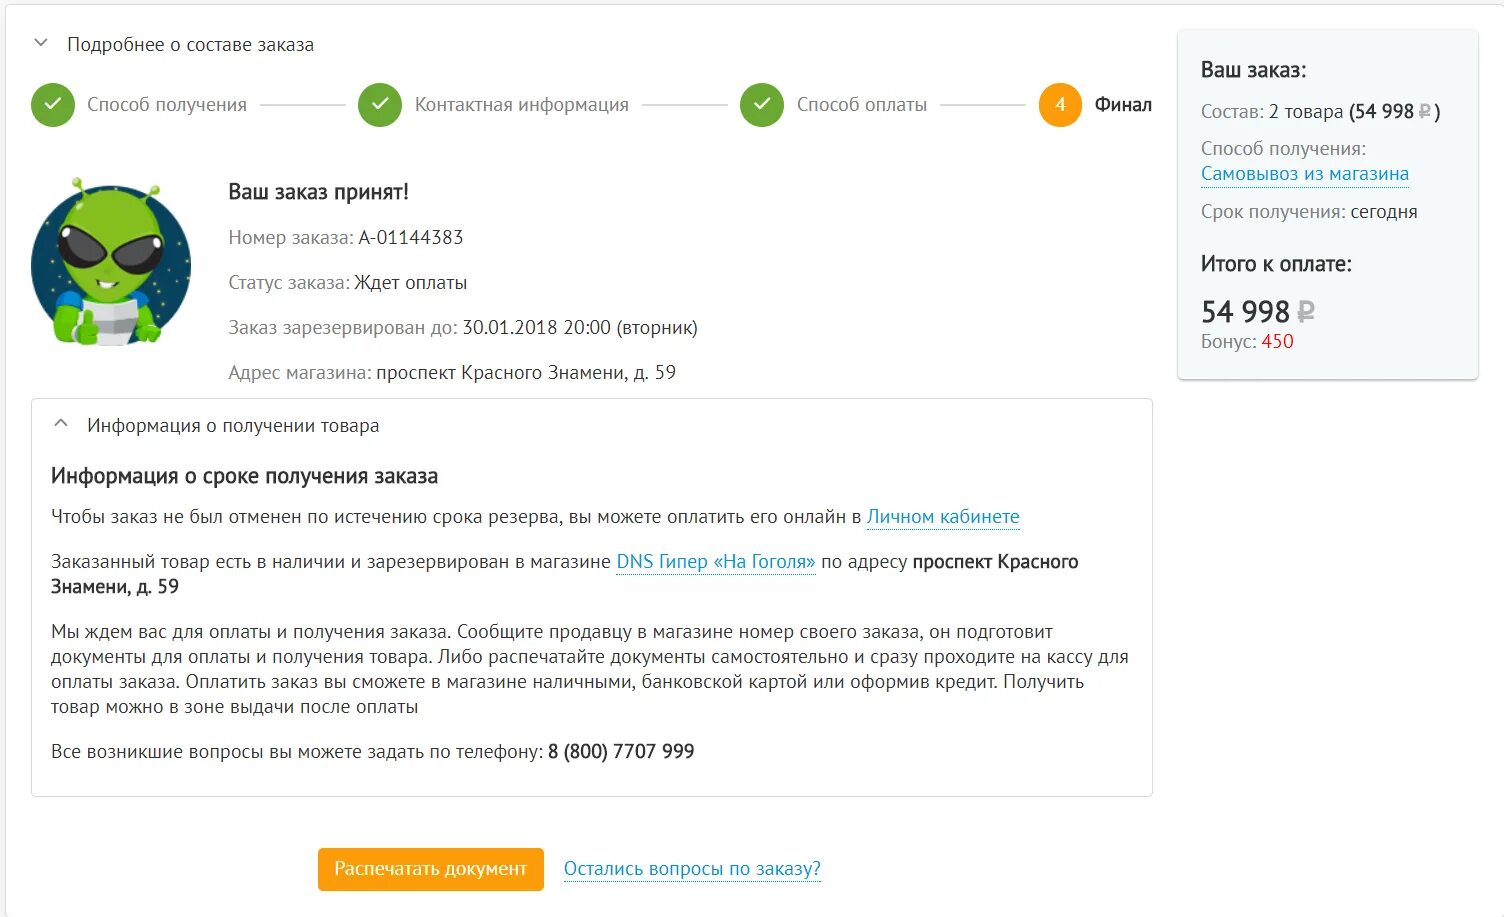Click the Подробнее о составе заказа label
This screenshot has width=1504, height=917.
click(190, 45)
